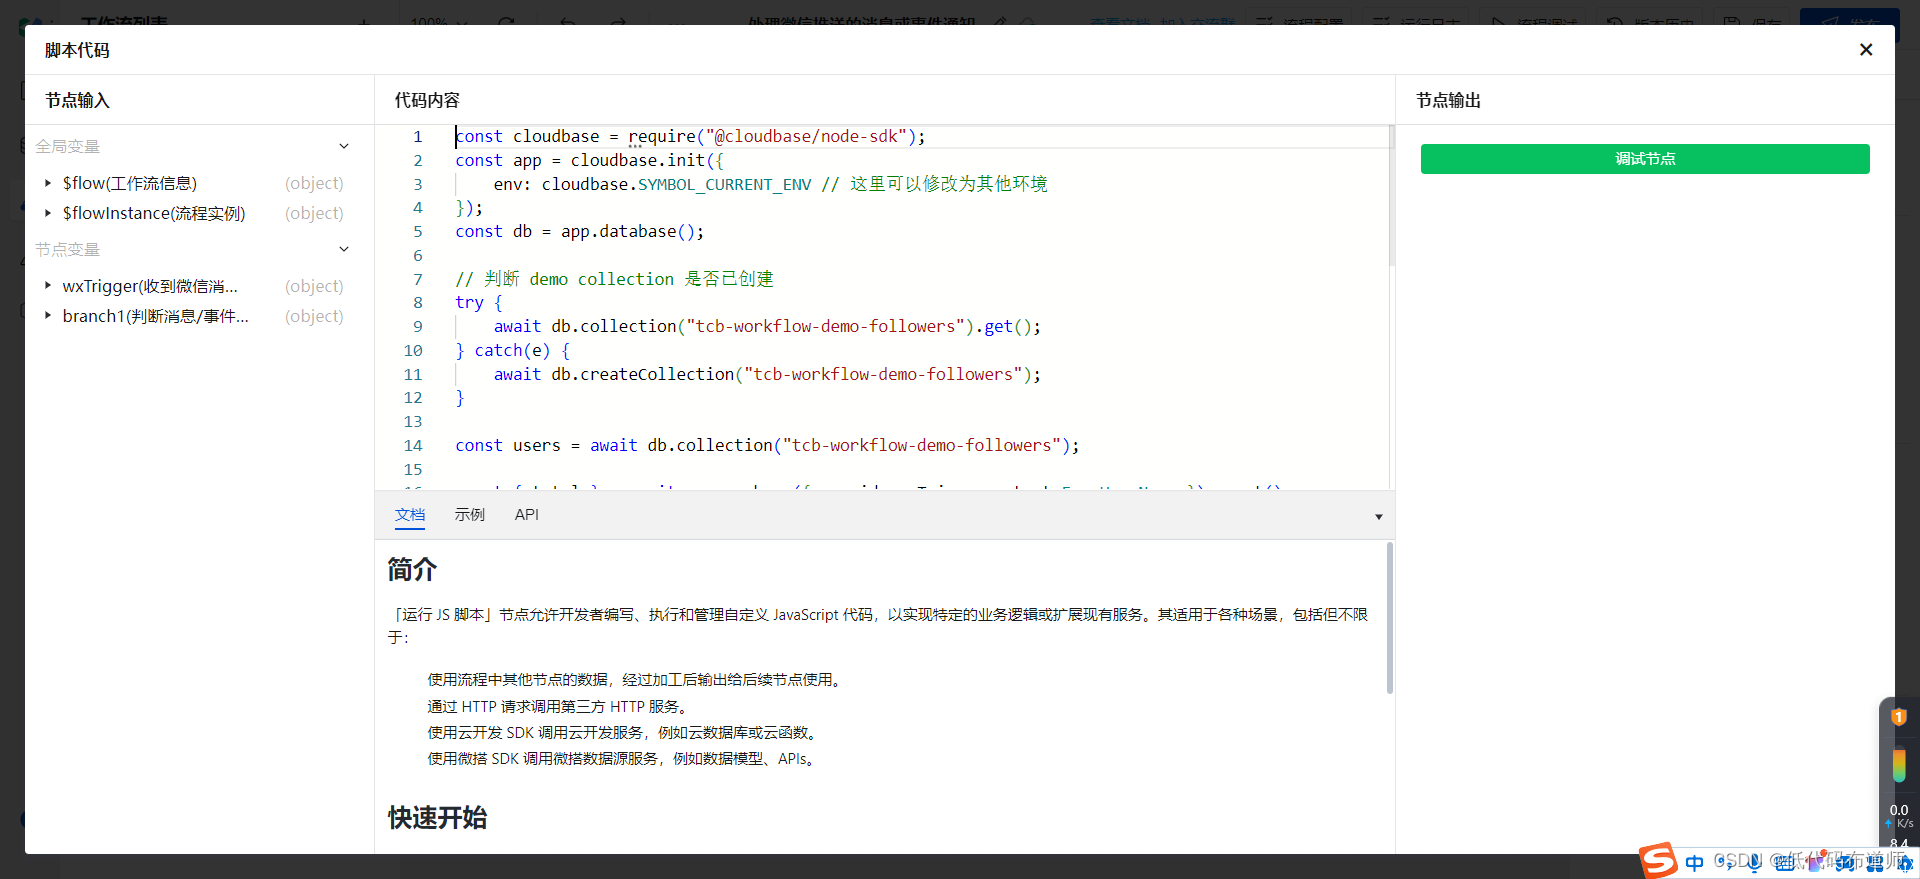Click the documentation panel vertical scrollbar
Screen dimensions: 1920x879
[x=1390, y=618]
